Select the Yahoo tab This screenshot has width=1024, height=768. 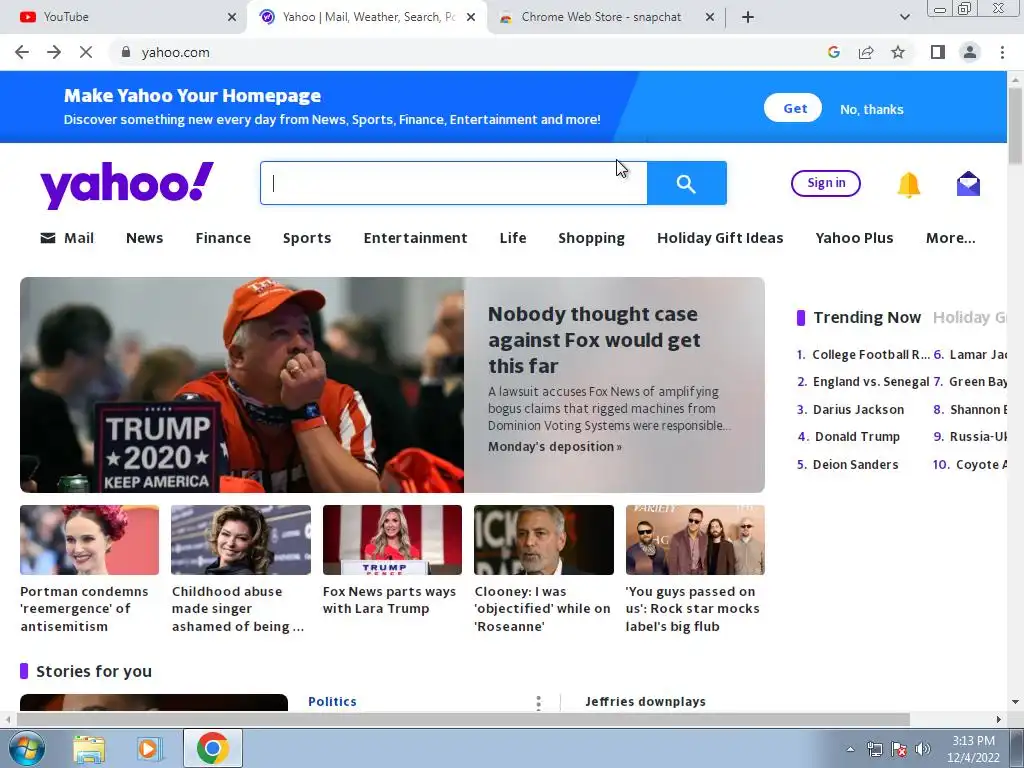point(369,17)
